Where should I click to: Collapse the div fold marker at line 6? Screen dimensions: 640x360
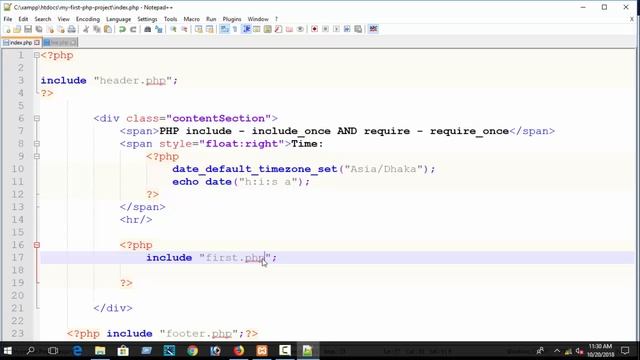[37, 118]
